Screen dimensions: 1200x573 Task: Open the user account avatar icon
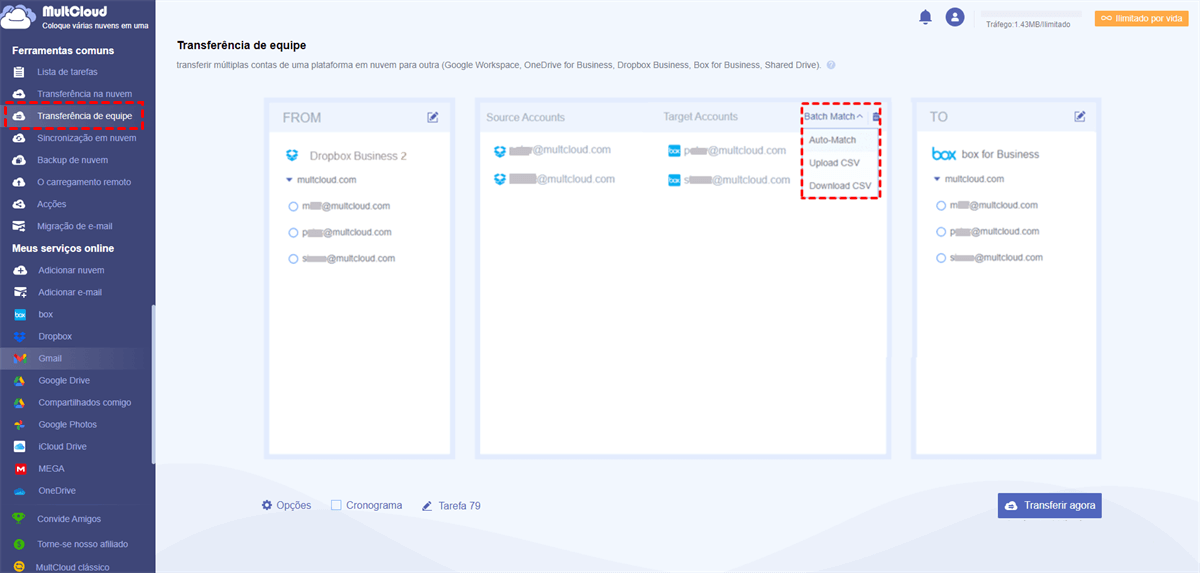955,17
